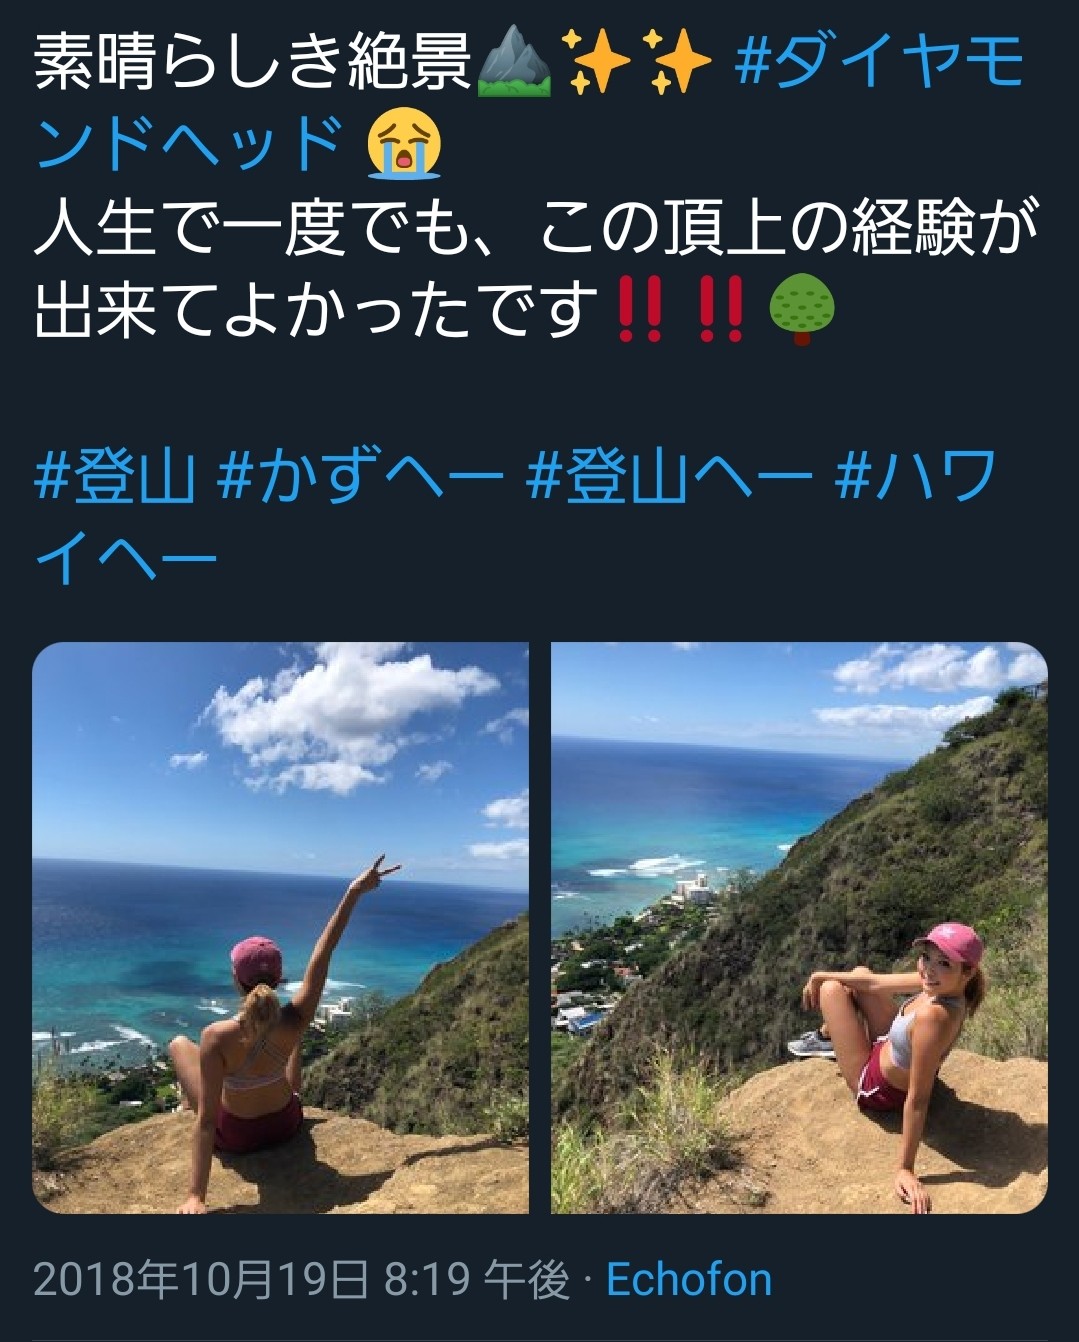Click the mountain emoji after 絶景
This screenshot has height=1342, width=1079.
[514, 63]
